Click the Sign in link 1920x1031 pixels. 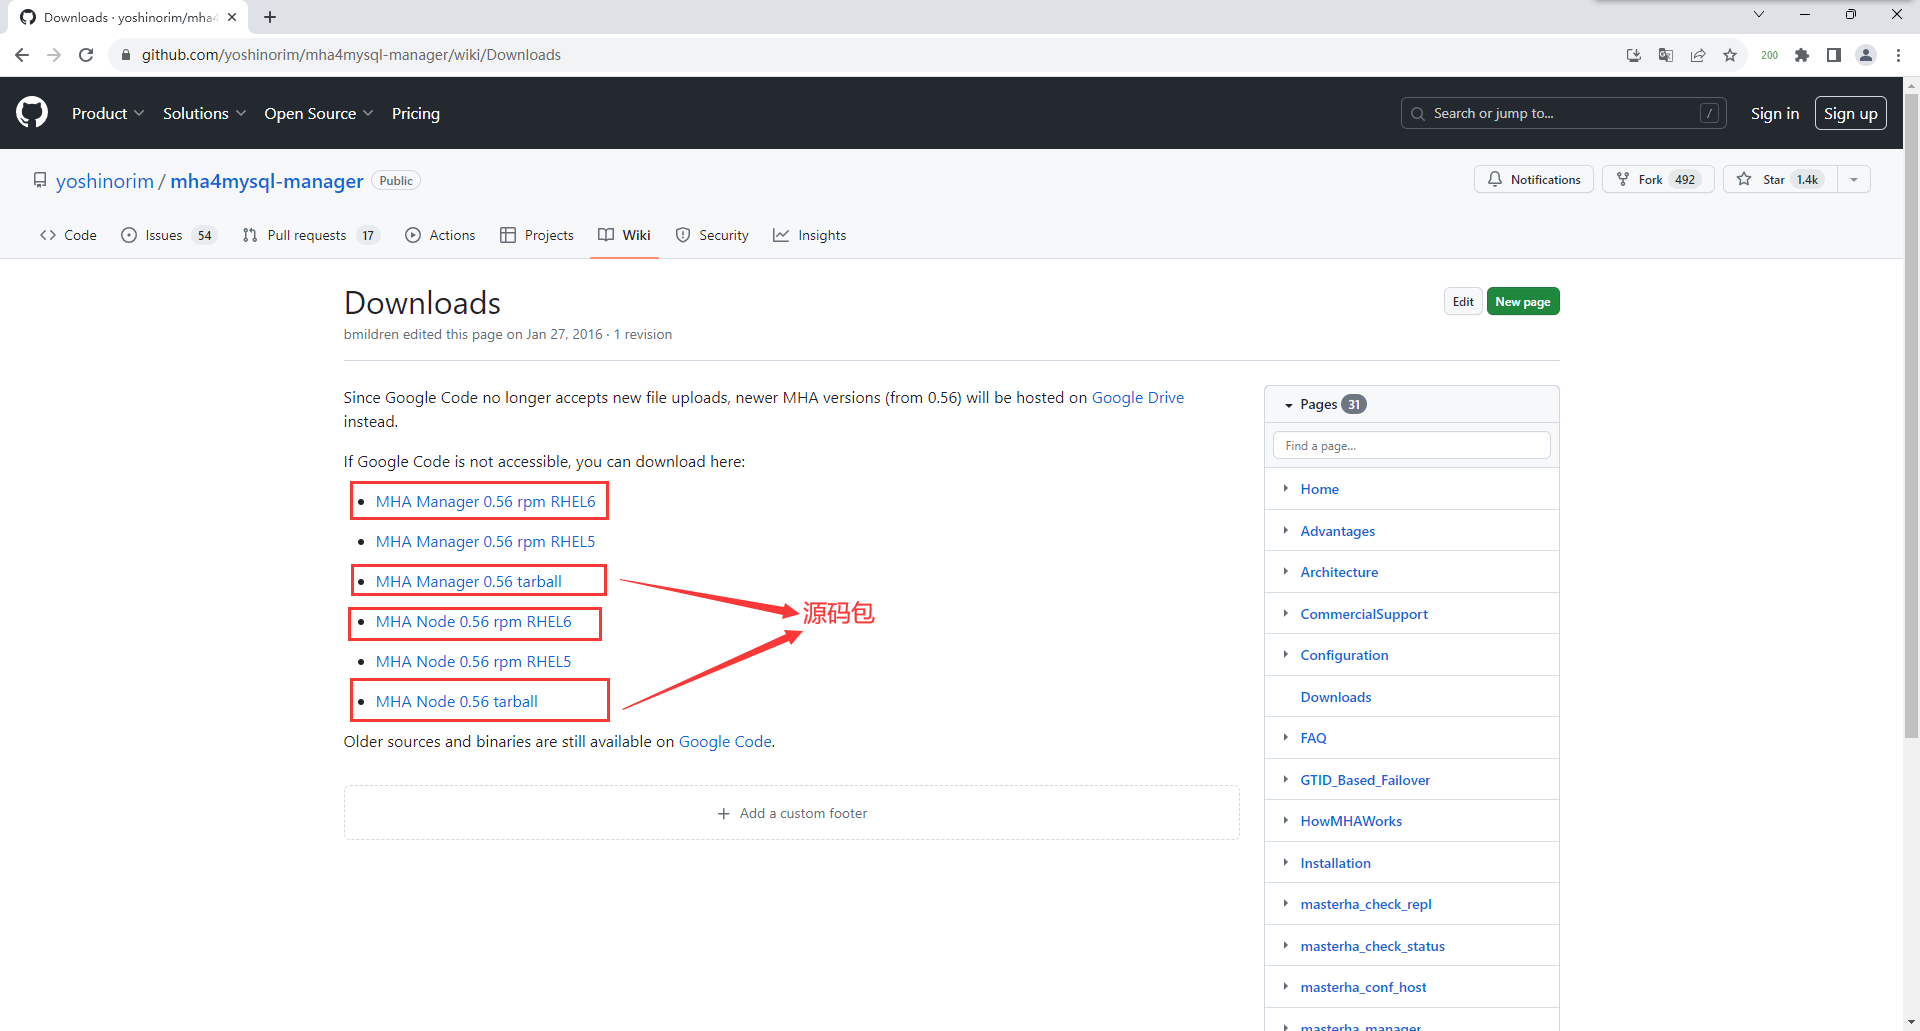(1775, 113)
